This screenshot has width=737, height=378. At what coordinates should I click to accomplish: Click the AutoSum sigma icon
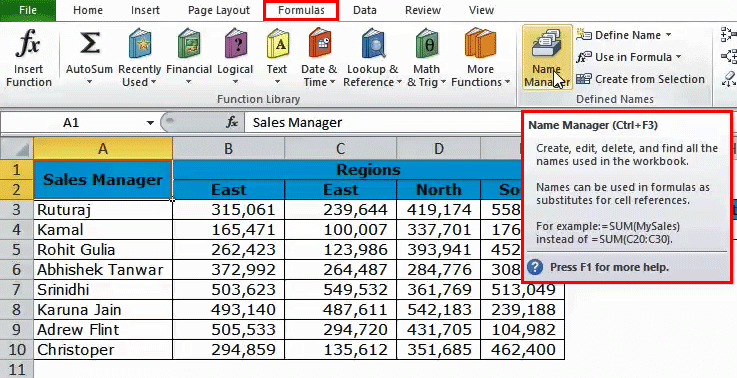pyautogui.click(x=89, y=43)
